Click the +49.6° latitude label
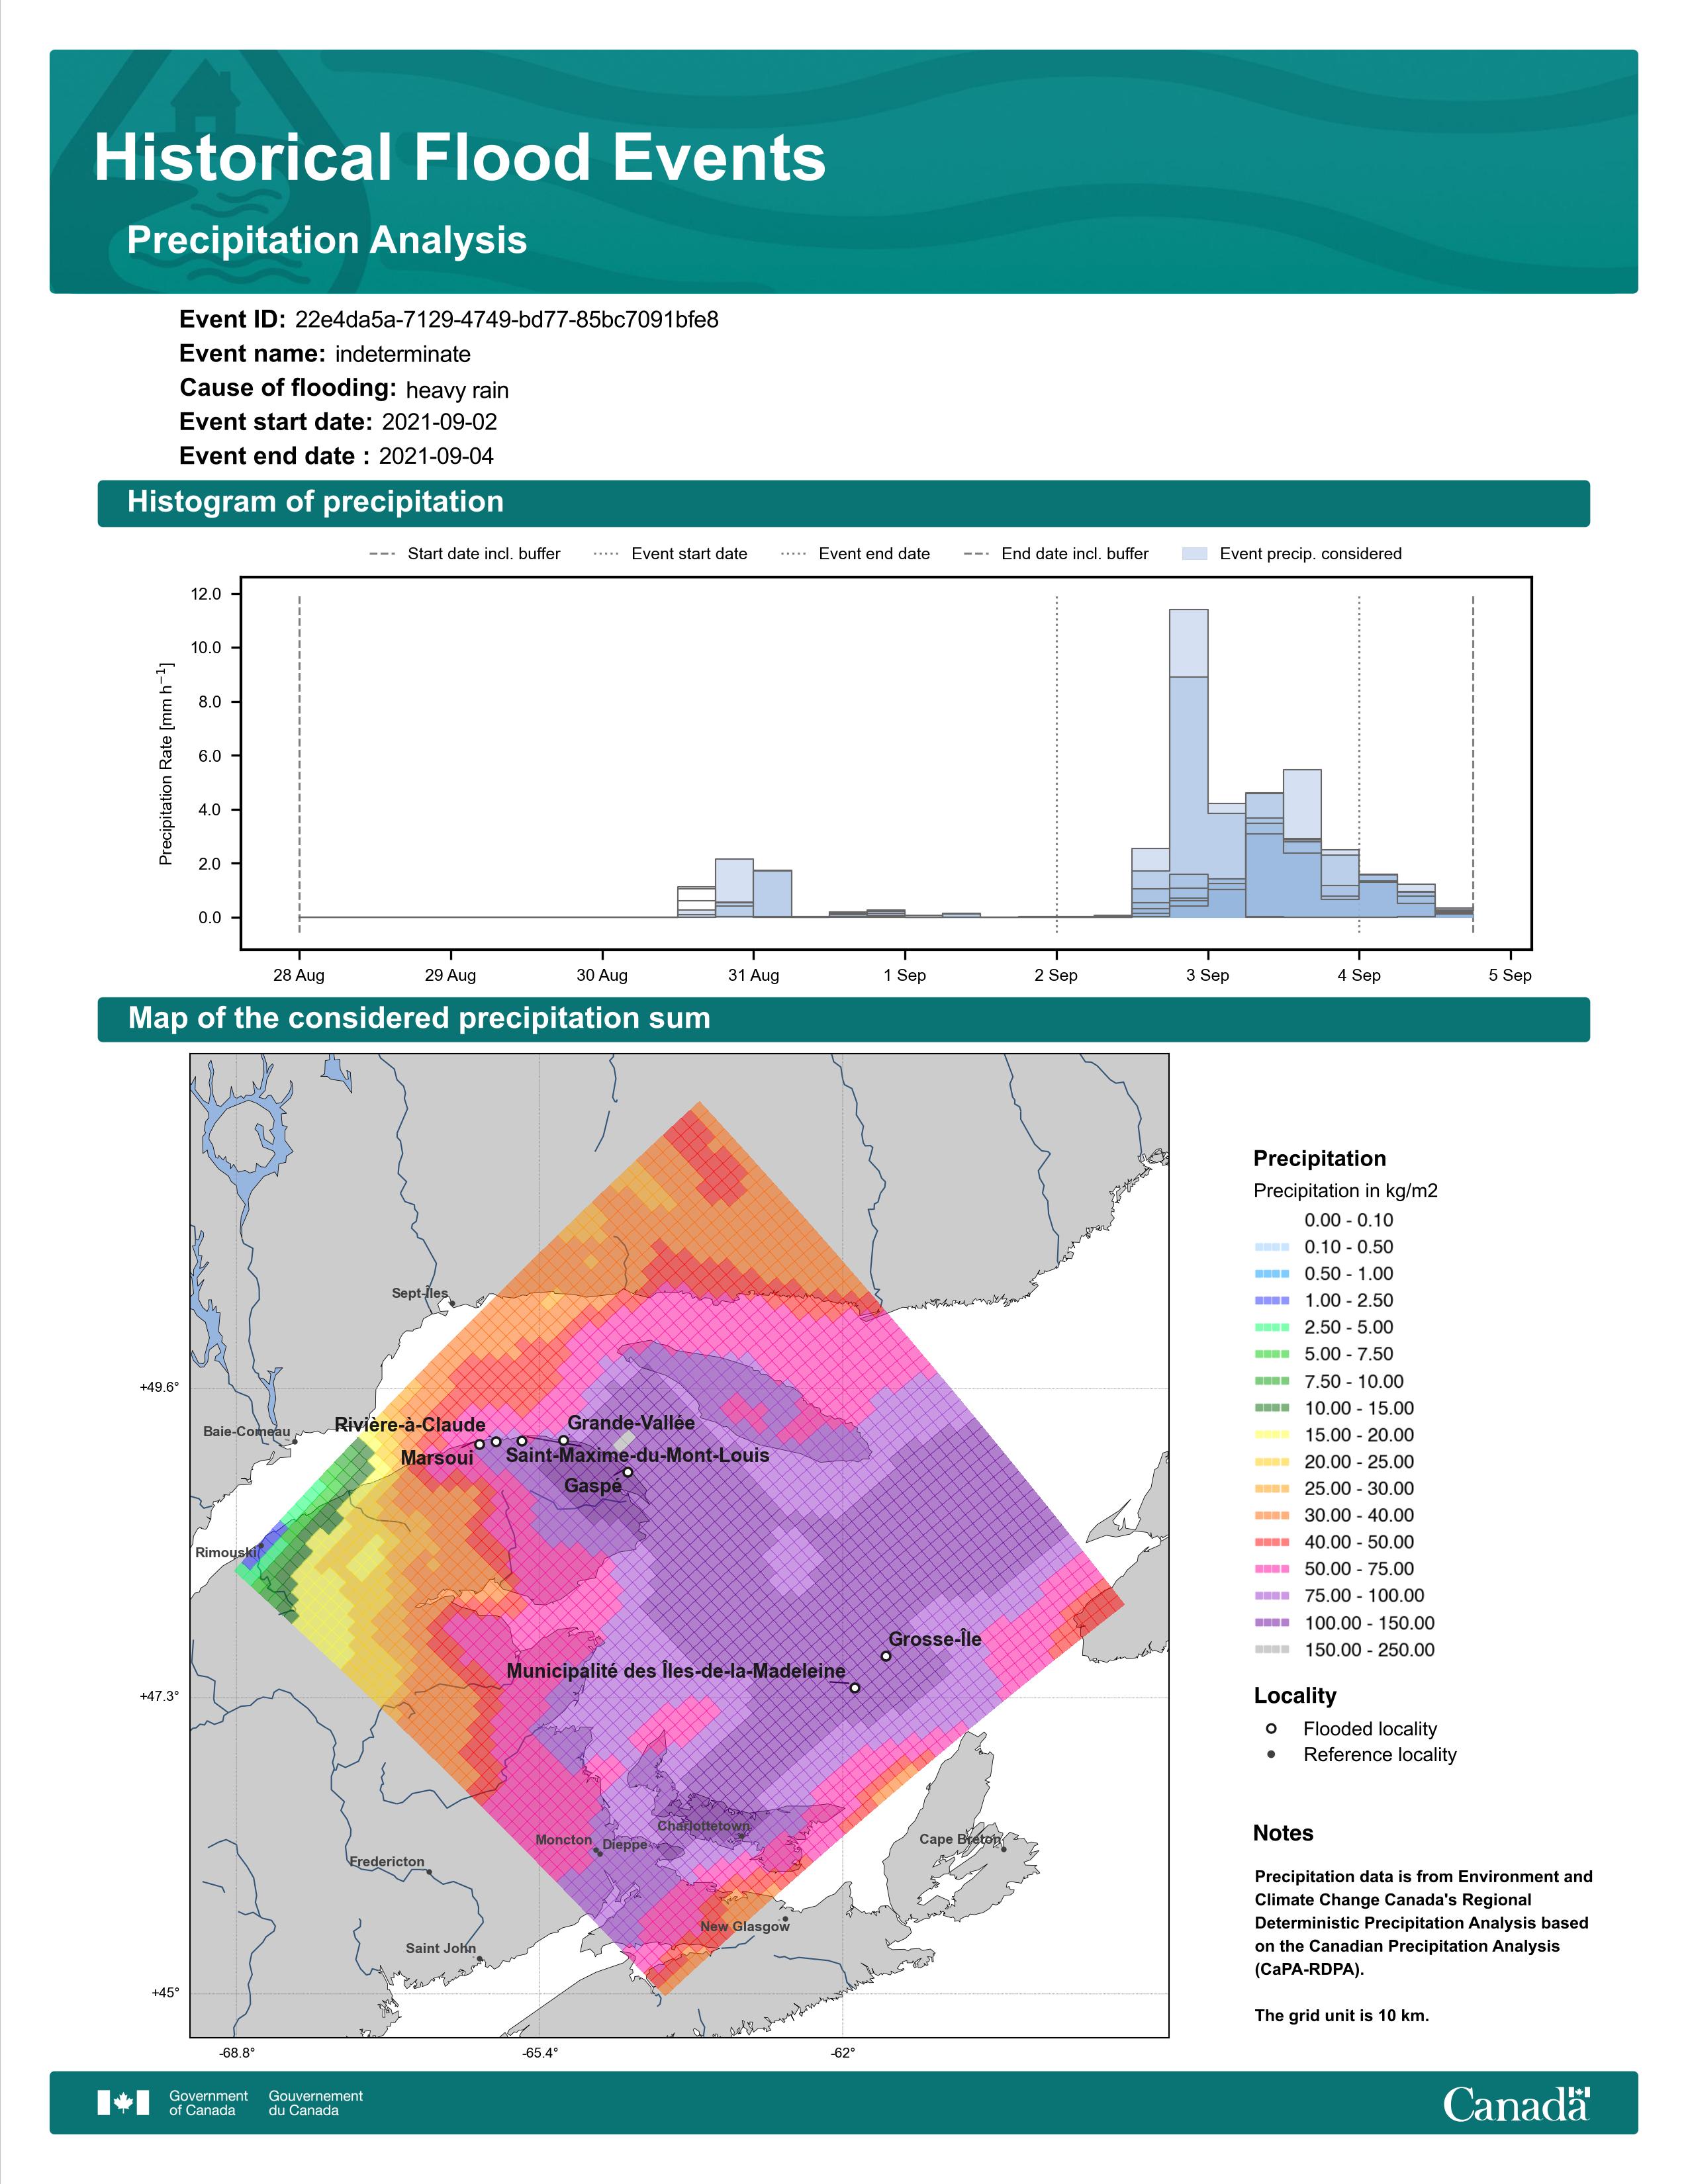 pos(159,1387)
